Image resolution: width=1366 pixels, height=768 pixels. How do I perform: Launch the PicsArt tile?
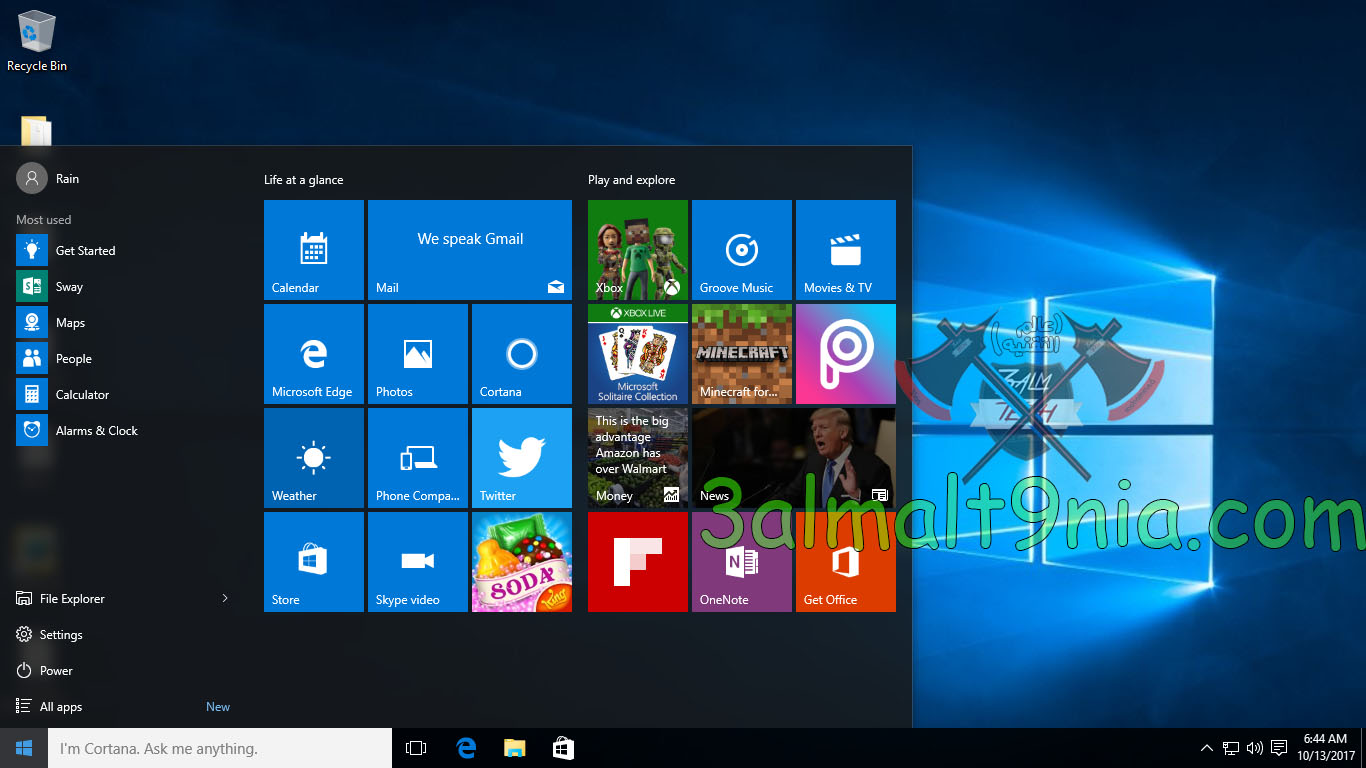coord(846,354)
